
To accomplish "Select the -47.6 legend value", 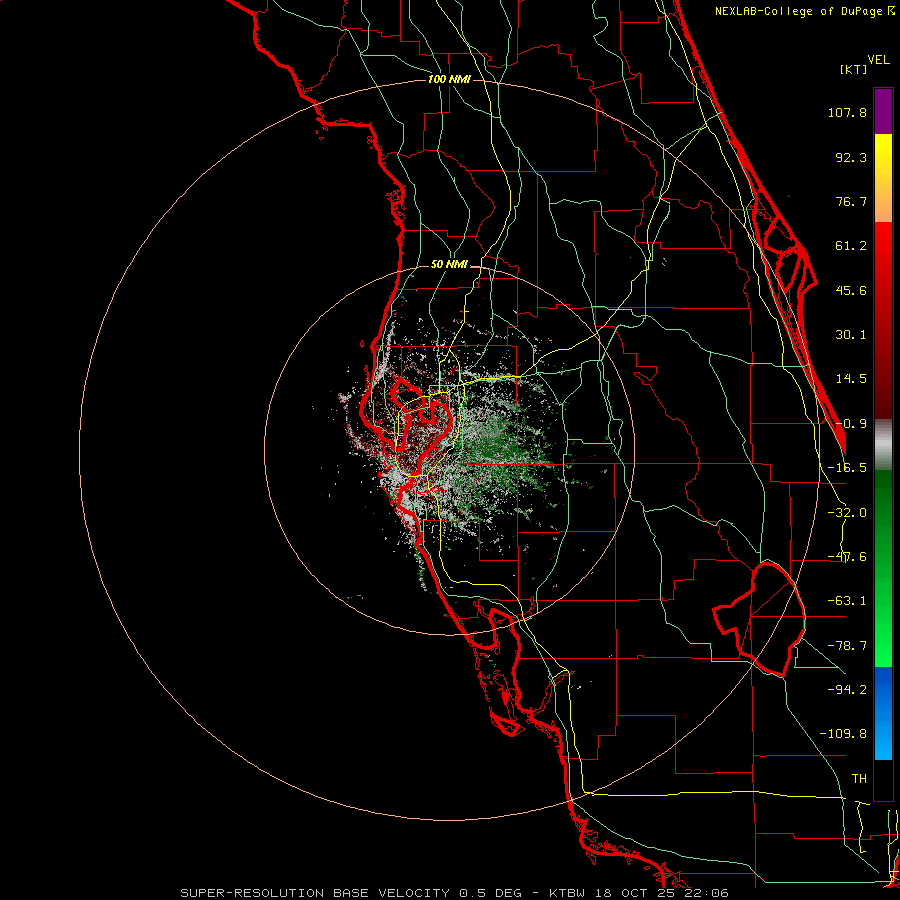I will pyautogui.click(x=847, y=557).
